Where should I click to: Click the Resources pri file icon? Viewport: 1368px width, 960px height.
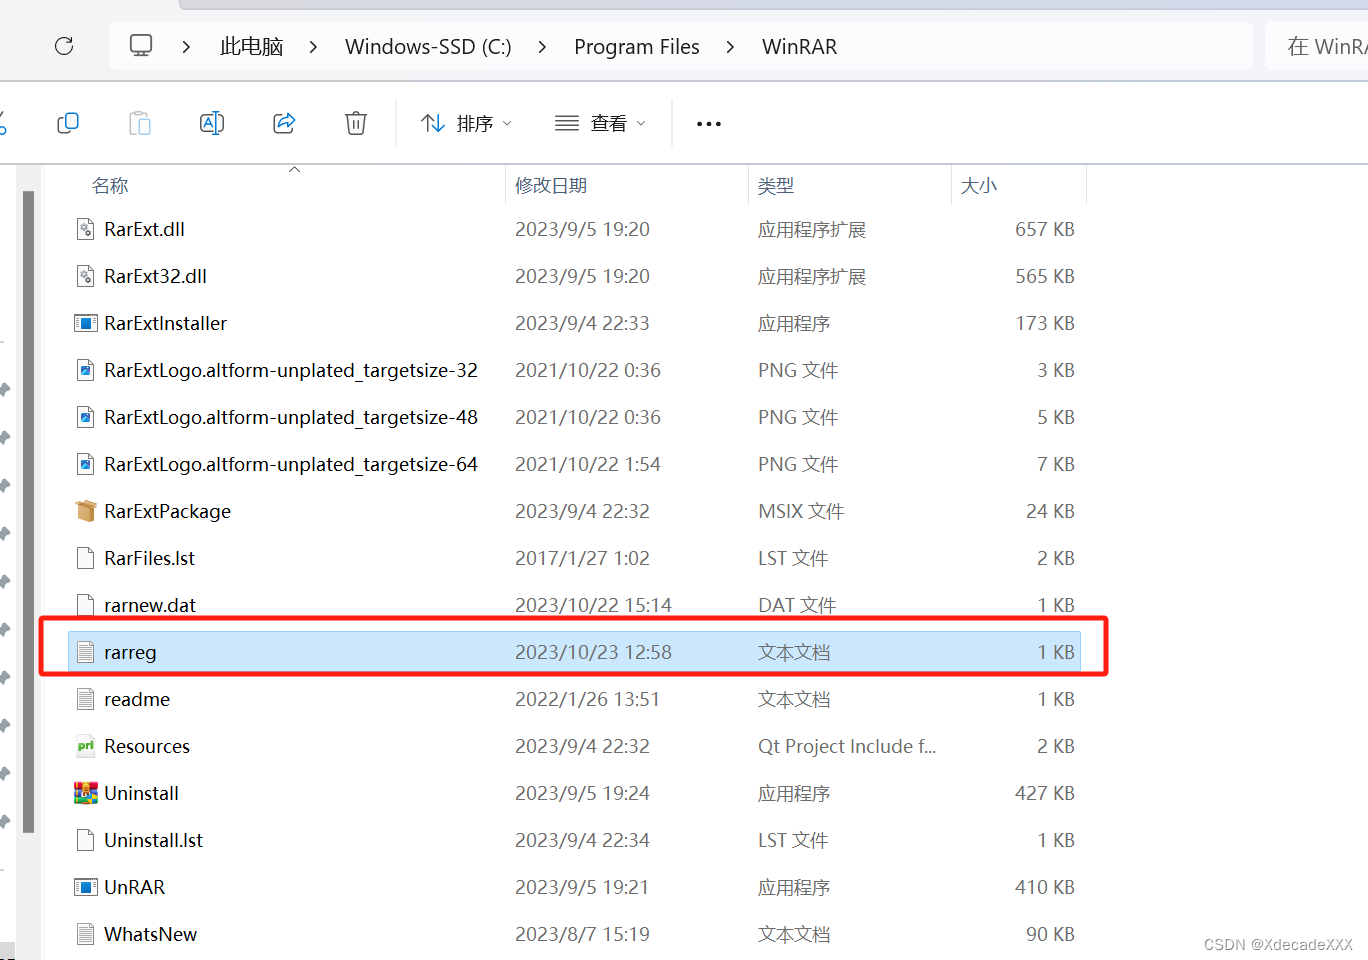[x=86, y=746]
